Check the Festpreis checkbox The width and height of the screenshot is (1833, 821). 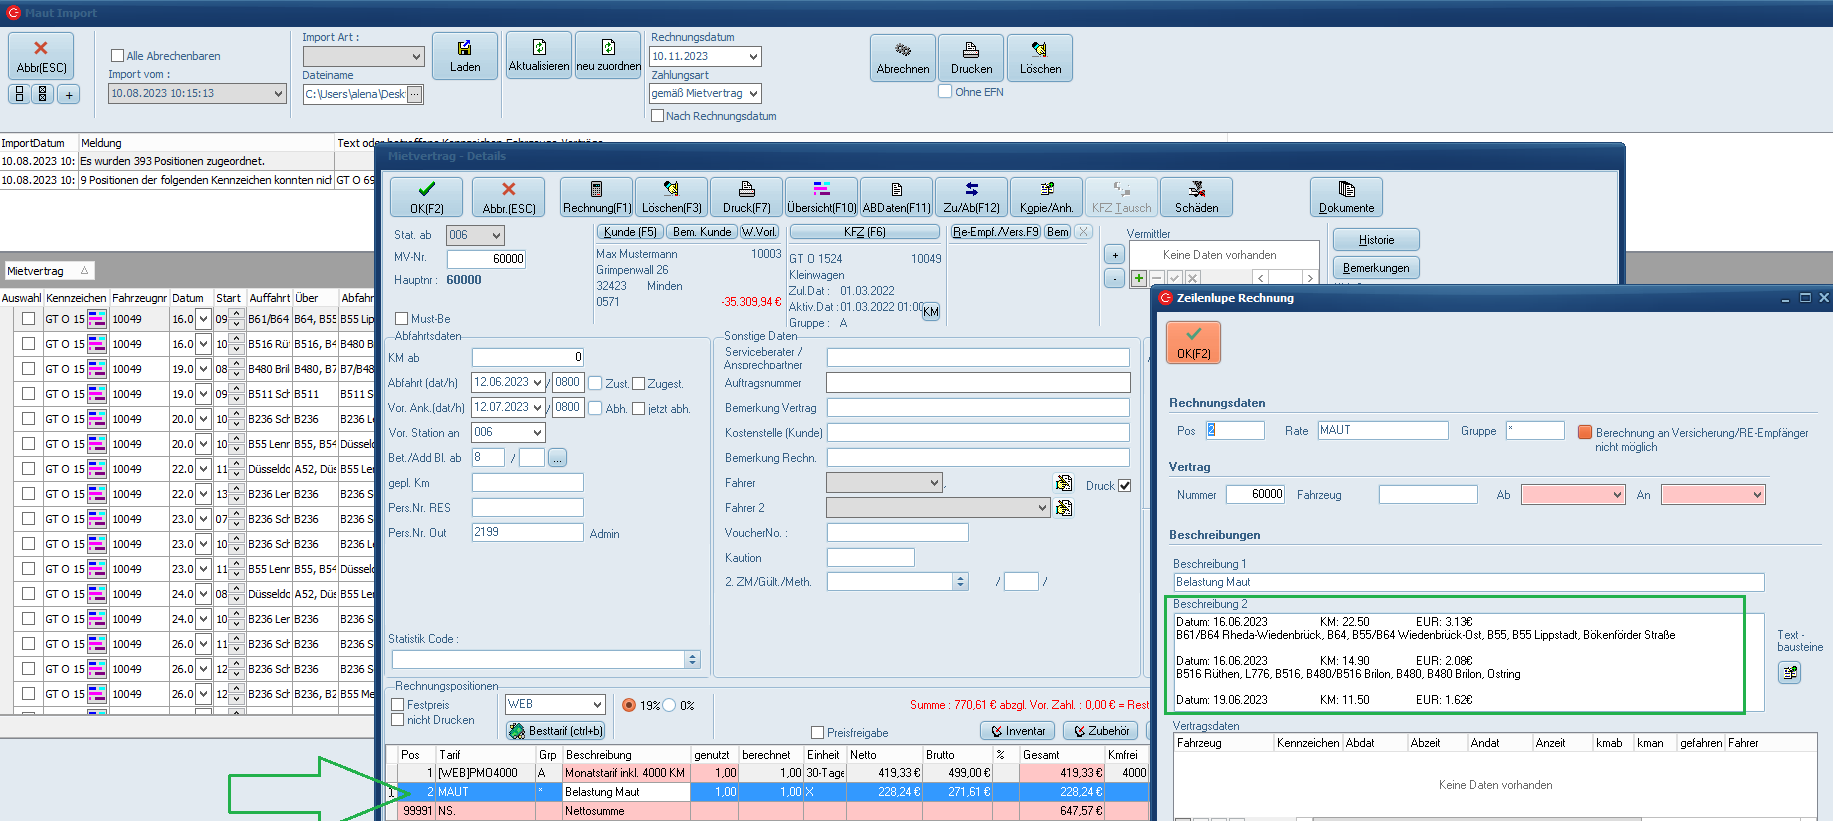(398, 705)
